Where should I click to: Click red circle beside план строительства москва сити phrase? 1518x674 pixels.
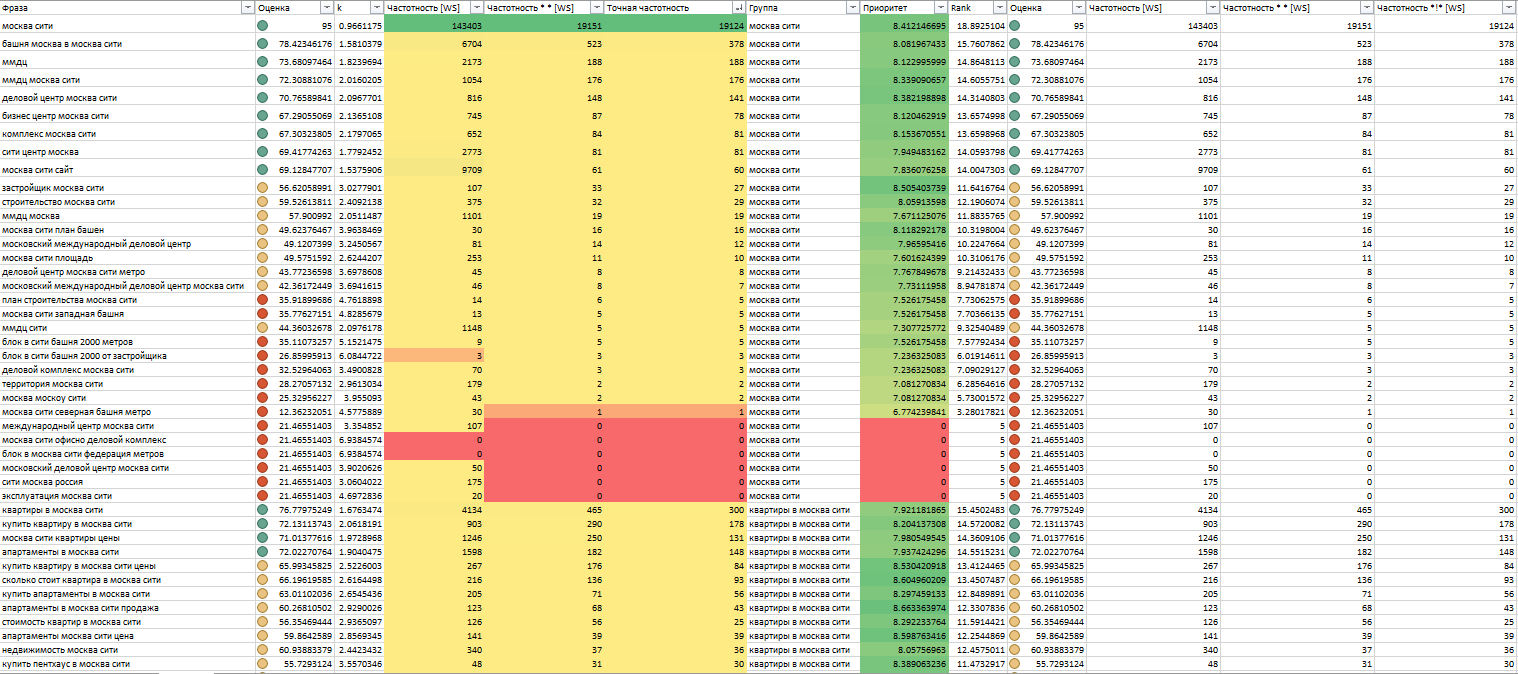coord(262,300)
